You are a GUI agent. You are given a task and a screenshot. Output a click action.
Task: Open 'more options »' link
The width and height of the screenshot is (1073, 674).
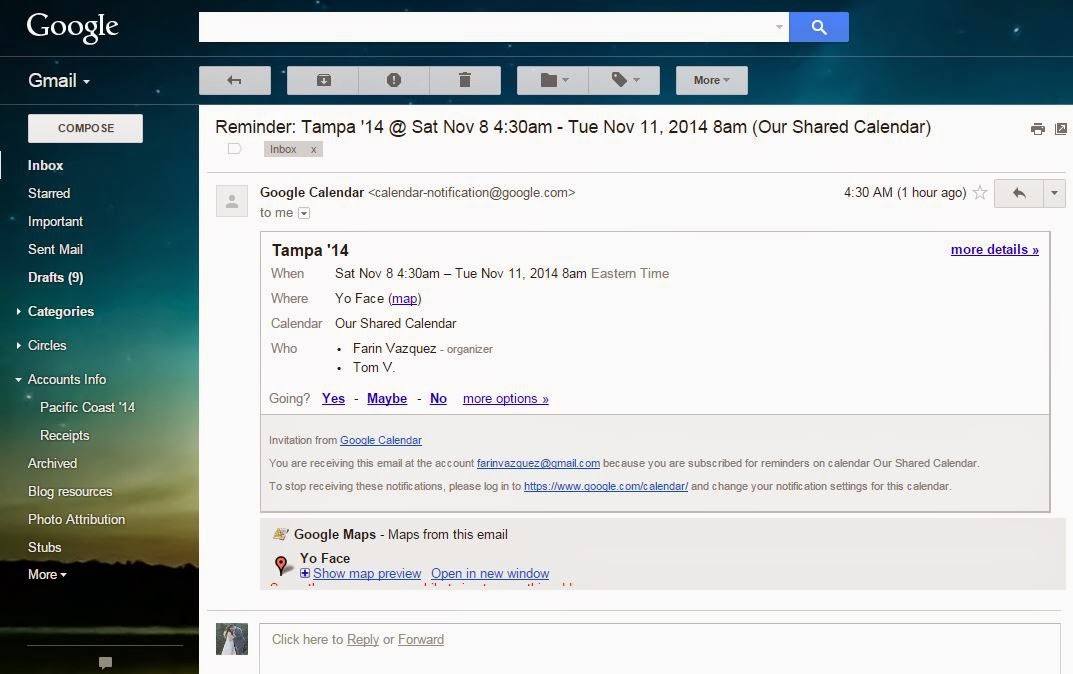tap(506, 399)
